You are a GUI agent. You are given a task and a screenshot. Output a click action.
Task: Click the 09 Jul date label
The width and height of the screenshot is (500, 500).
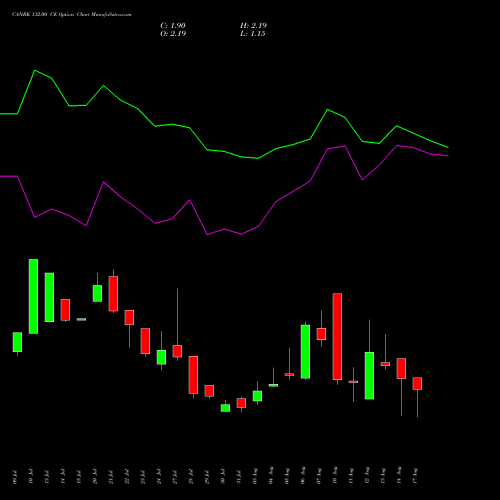pyautogui.click(x=15, y=477)
